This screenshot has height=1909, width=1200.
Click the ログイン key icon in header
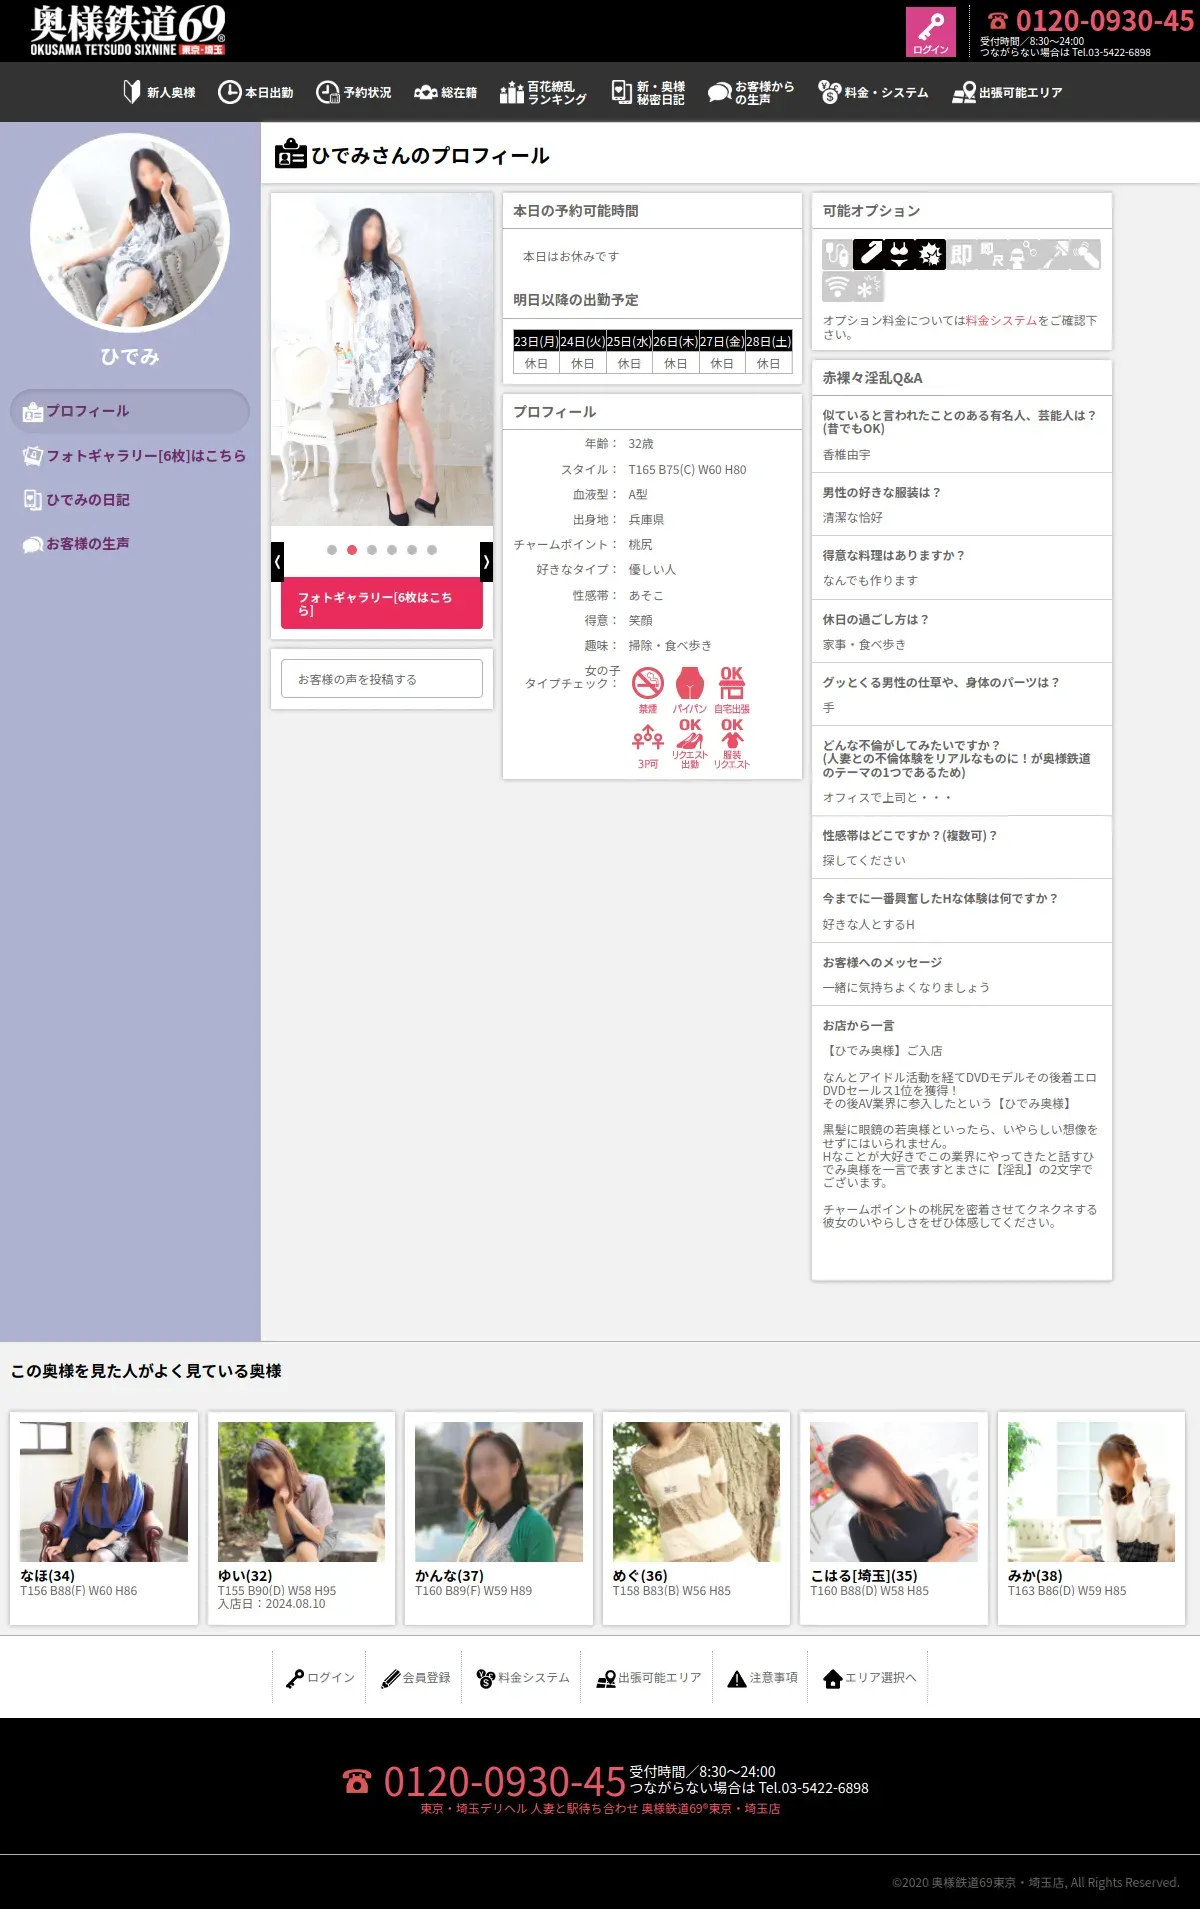[x=930, y=32]
